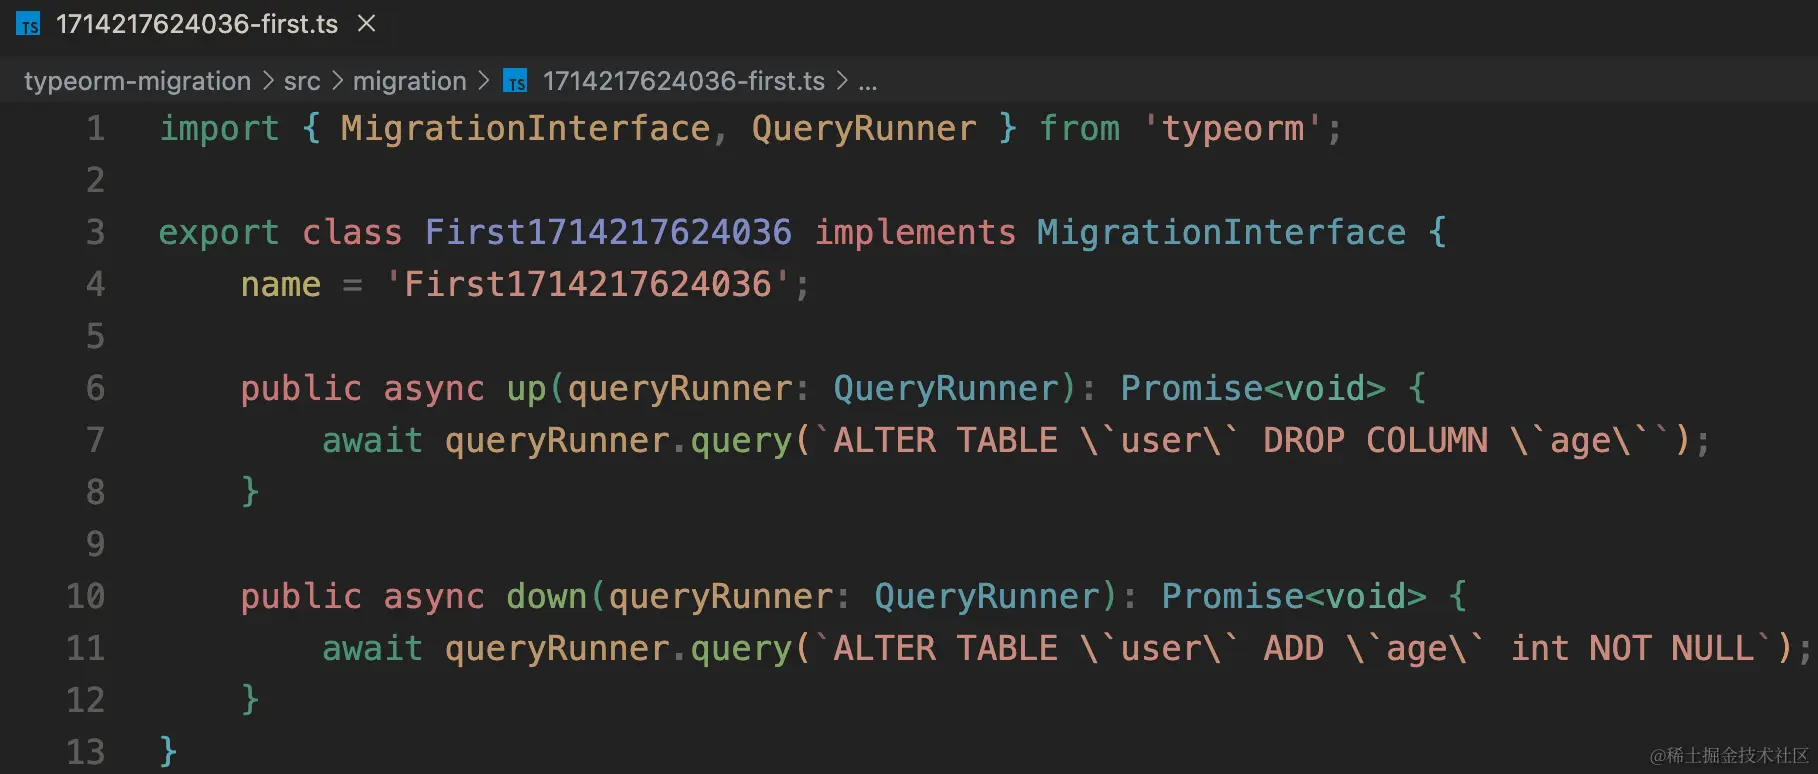Close the 1714217624036-first.ts tab

pos(367,23)
